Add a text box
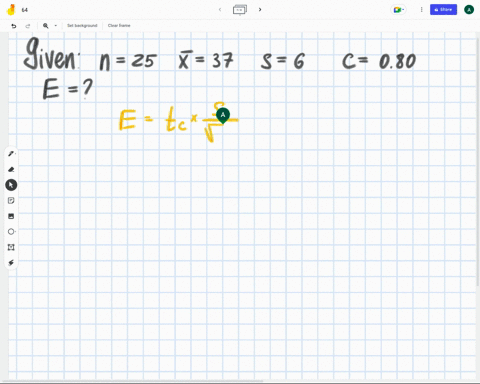This screenshot has height=384, width=480. point(11,247)
